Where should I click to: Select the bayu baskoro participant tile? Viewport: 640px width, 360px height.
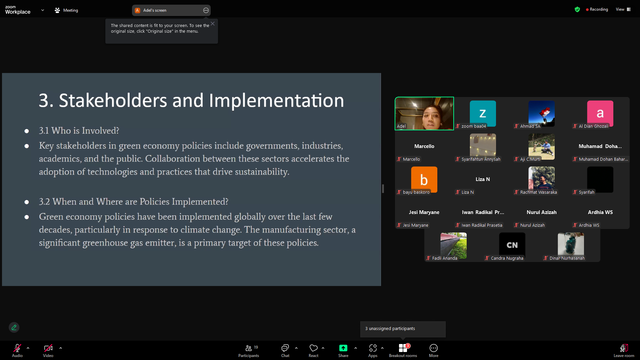424,180
